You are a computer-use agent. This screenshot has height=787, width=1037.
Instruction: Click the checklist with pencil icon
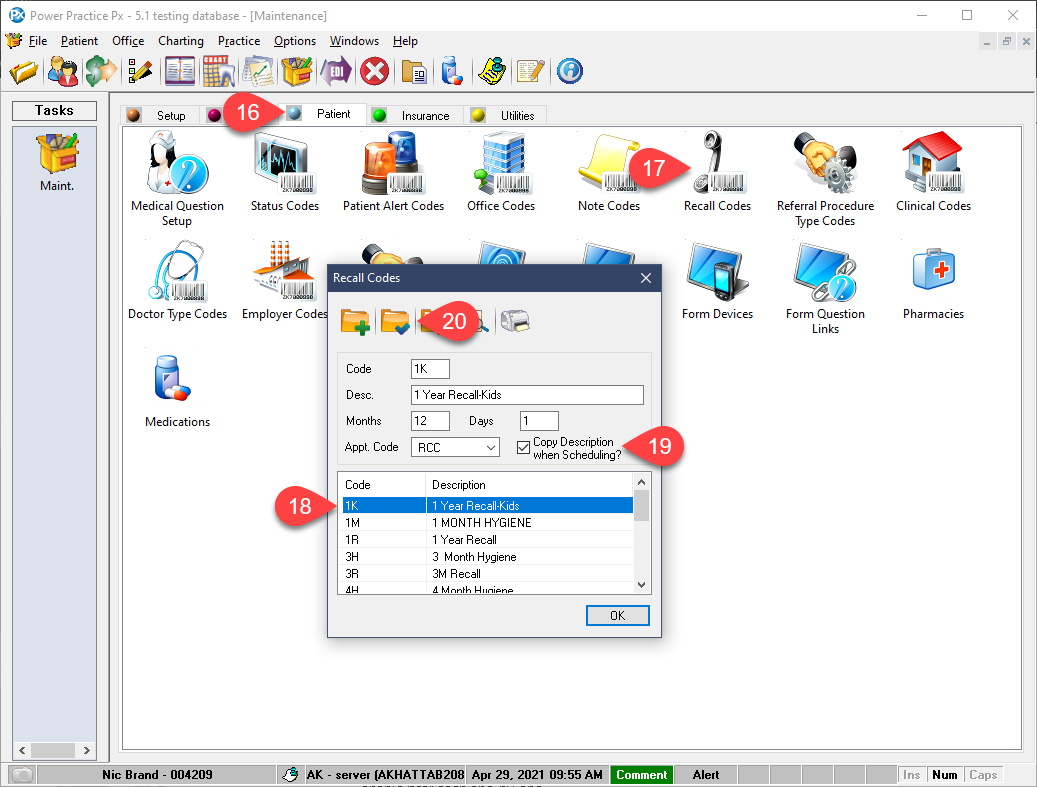tap(140, 71)
